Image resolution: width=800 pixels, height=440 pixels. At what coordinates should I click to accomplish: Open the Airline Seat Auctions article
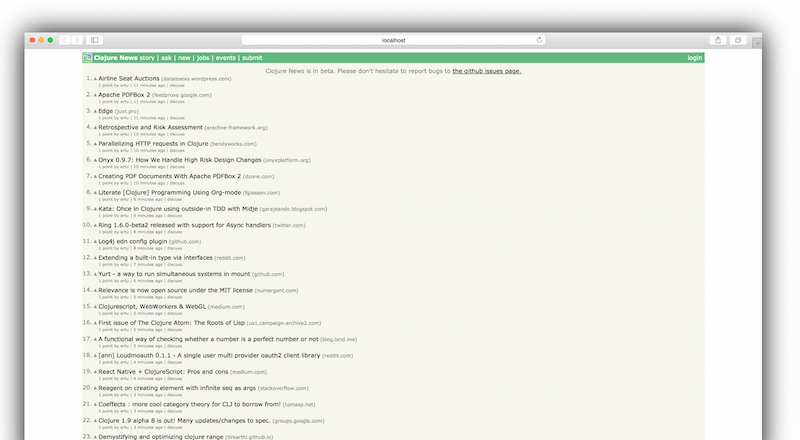tap(129, 79)
